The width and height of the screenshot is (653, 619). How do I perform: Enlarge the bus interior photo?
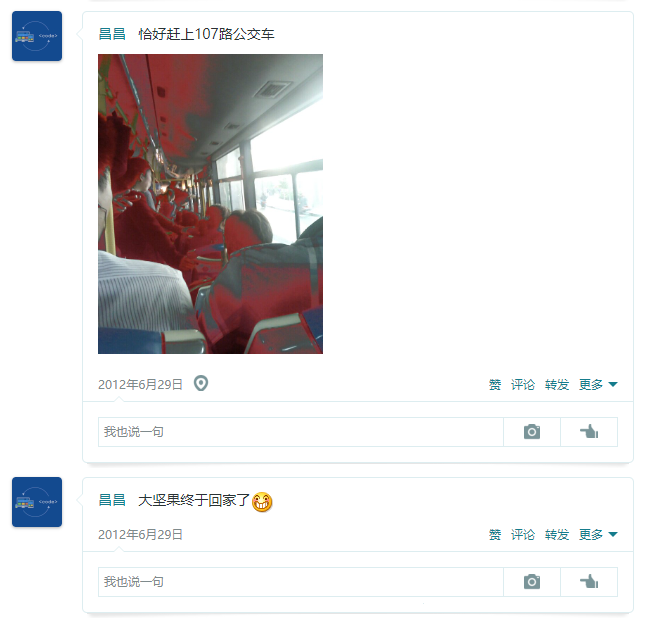(x=210, y=204)
